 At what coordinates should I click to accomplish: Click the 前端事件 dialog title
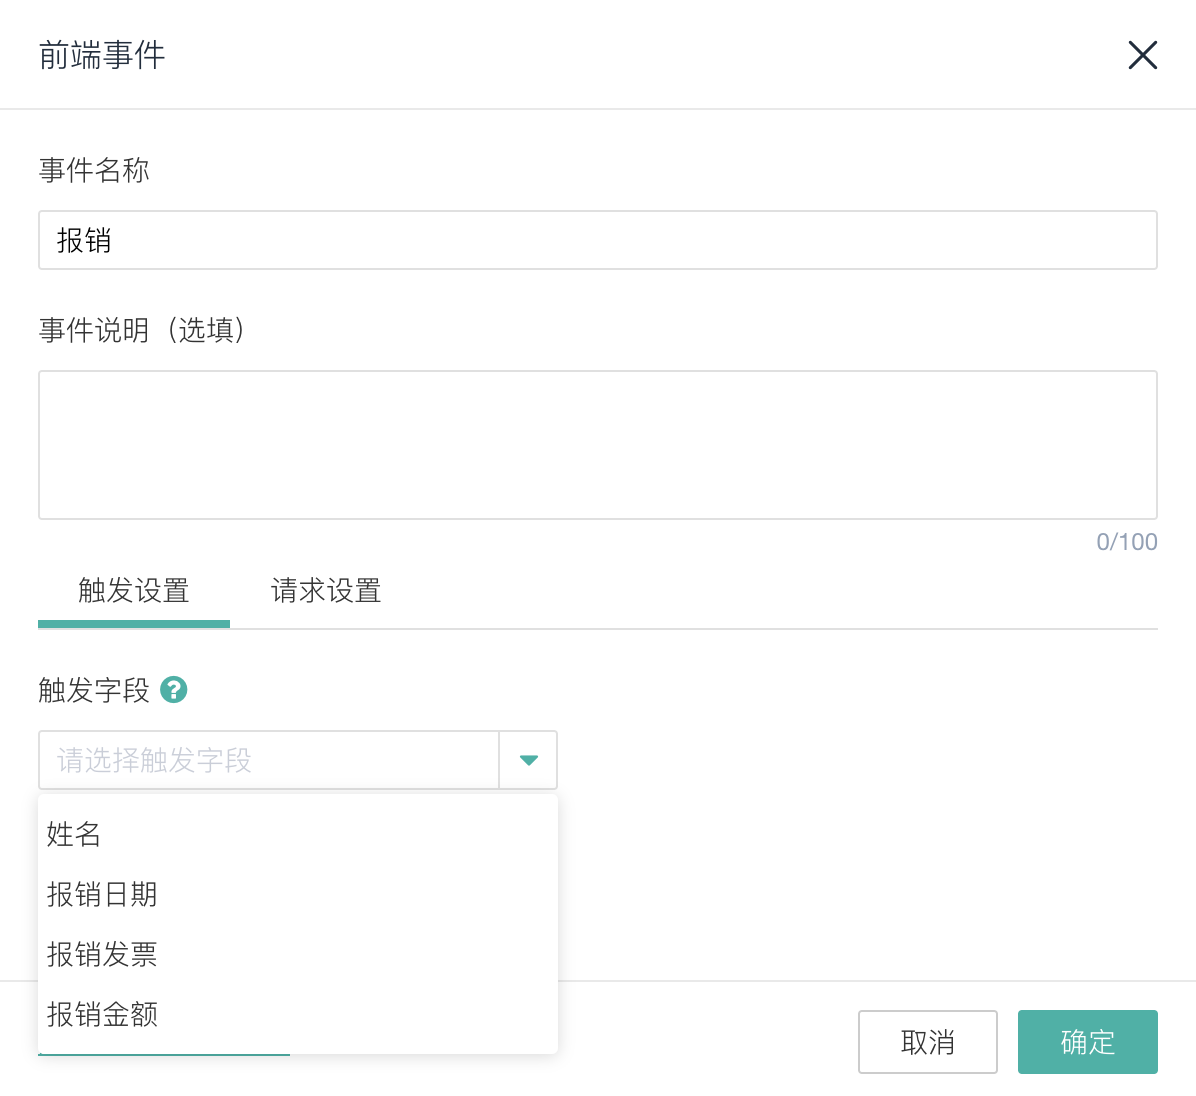102,55
